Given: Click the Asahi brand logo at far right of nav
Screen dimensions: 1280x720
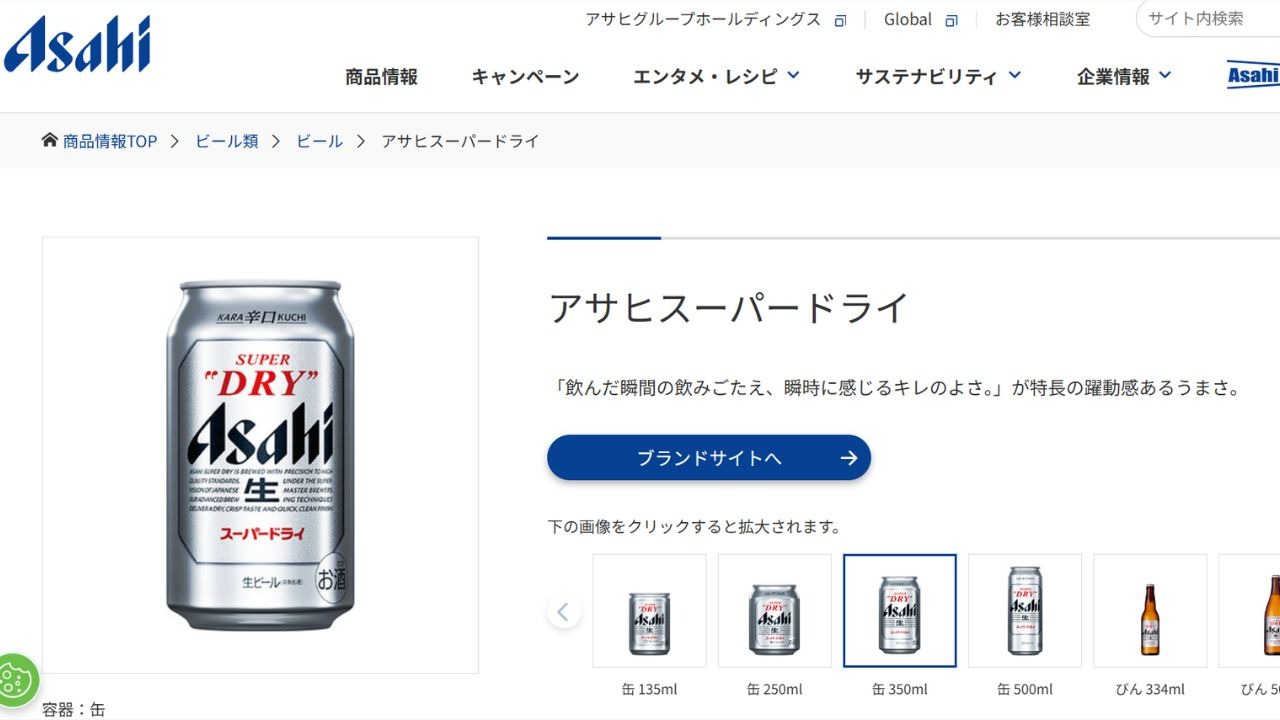Looking at the screenshot, I should [x=1253, y=75].
